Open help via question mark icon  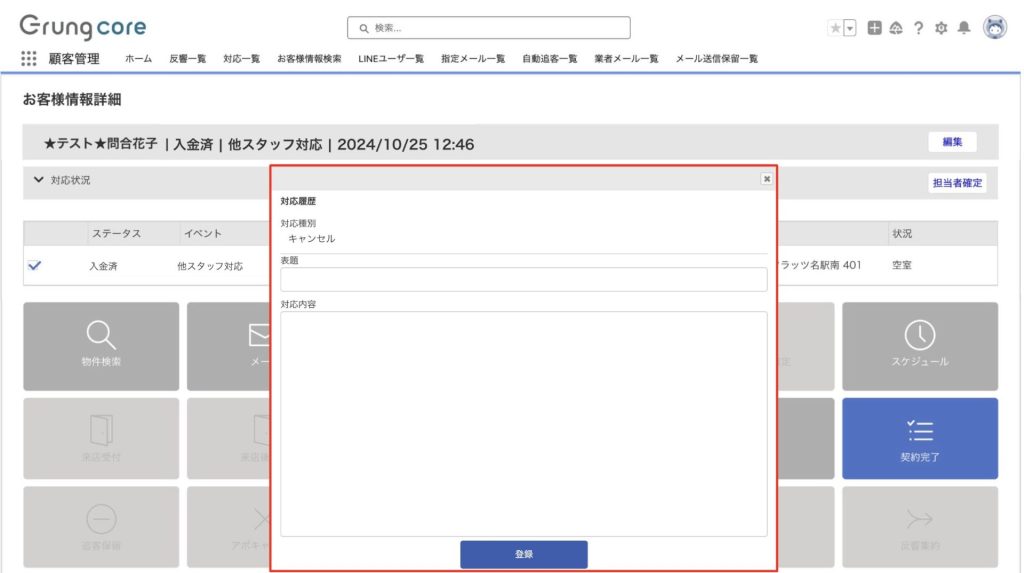tap(918, 28)
